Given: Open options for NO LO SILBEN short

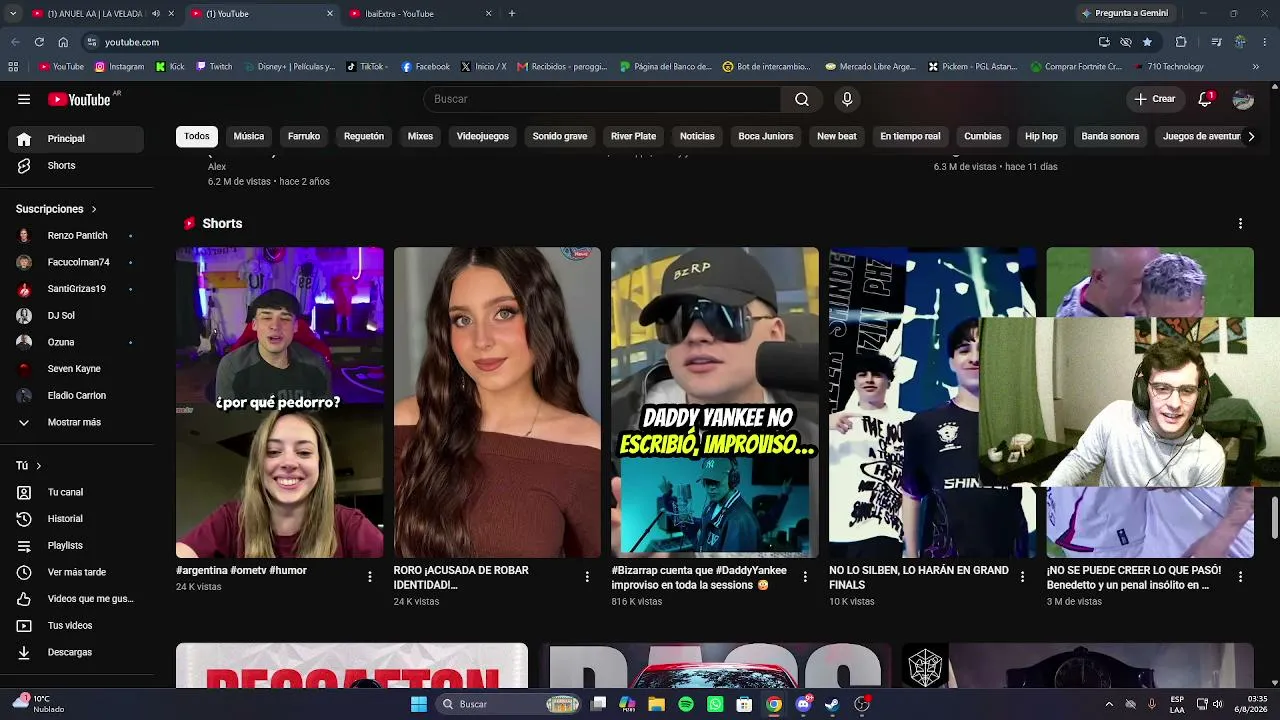Looking at the screenshot, I should coord(1022,577).
